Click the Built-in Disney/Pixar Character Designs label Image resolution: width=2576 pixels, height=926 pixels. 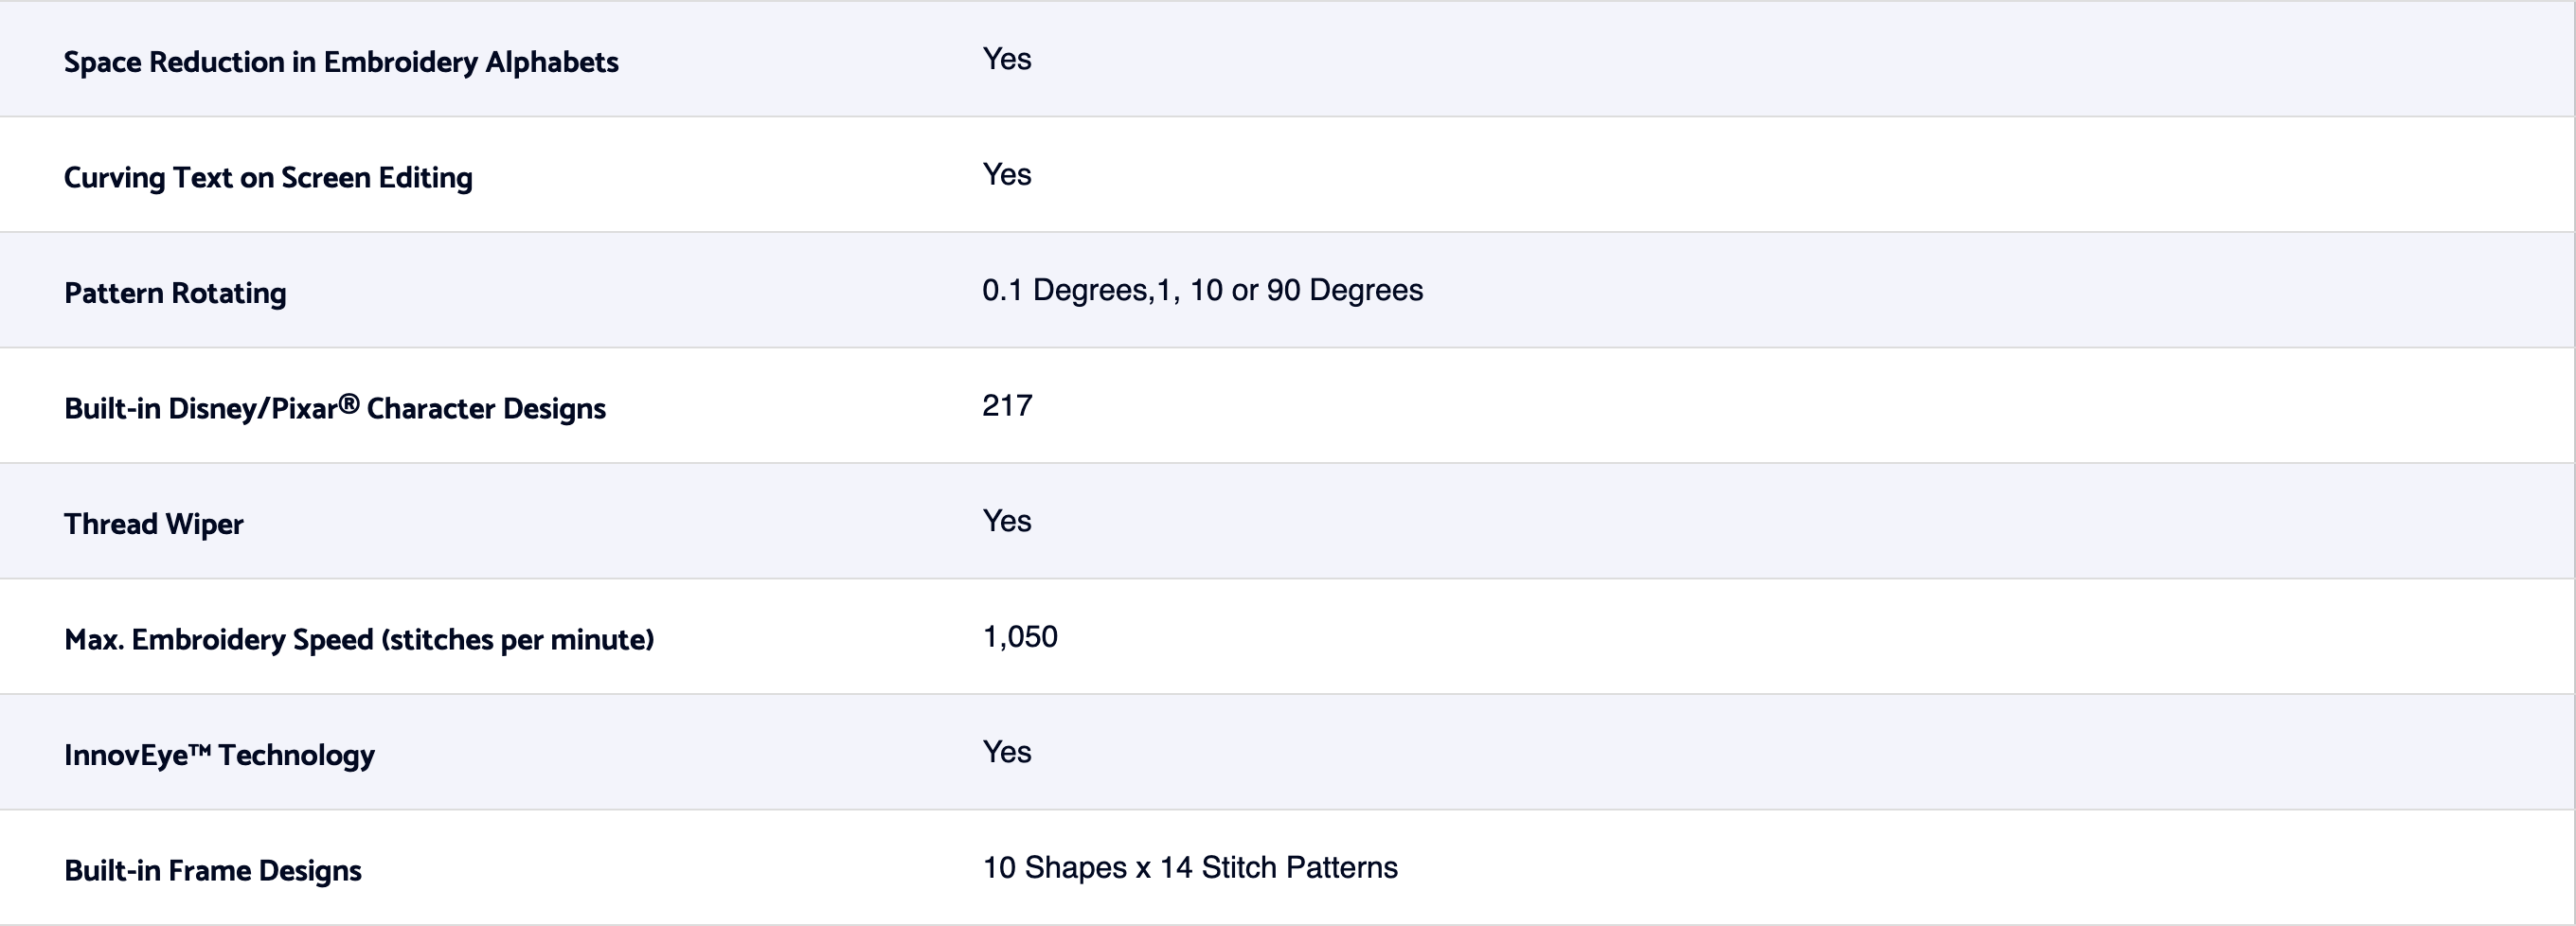point(334,409)
